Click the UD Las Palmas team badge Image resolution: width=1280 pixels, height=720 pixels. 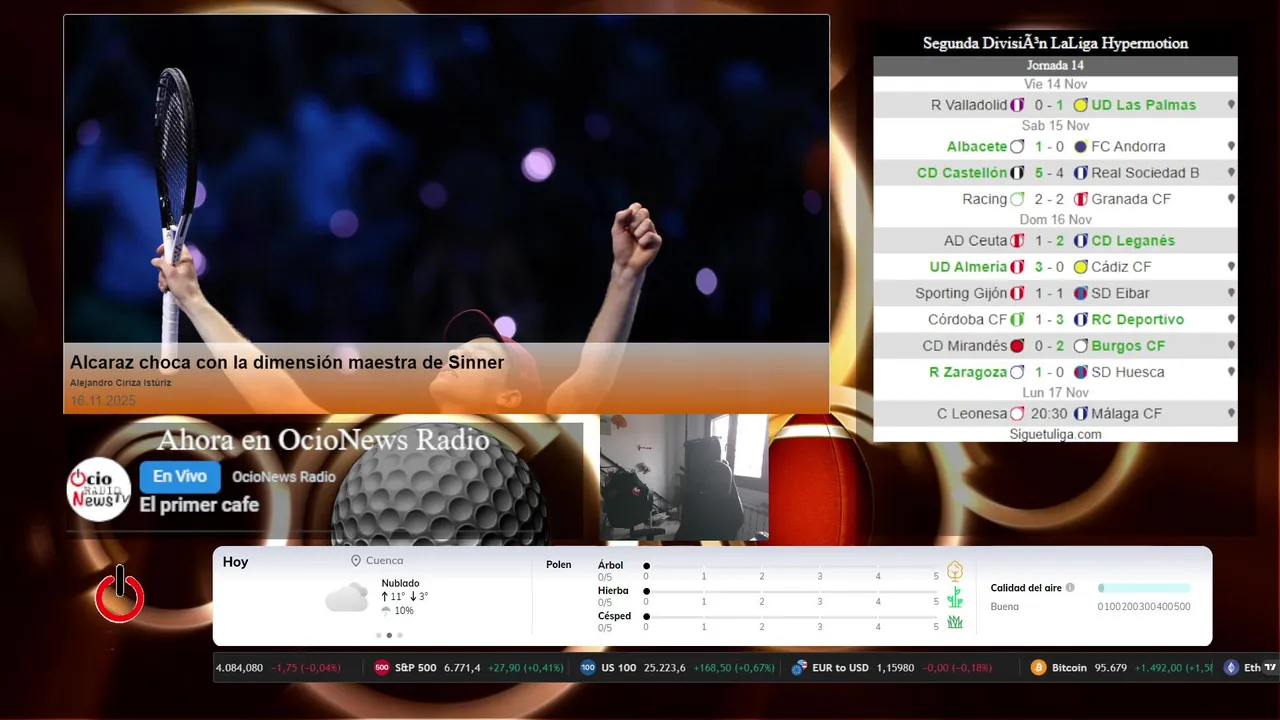(1080, 105)
